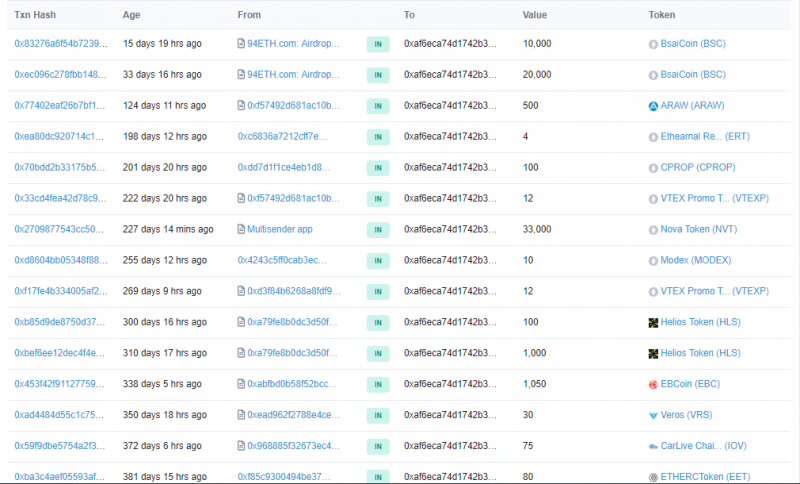
Task: Click the CPROP token icon
Action: coord(653,168)
